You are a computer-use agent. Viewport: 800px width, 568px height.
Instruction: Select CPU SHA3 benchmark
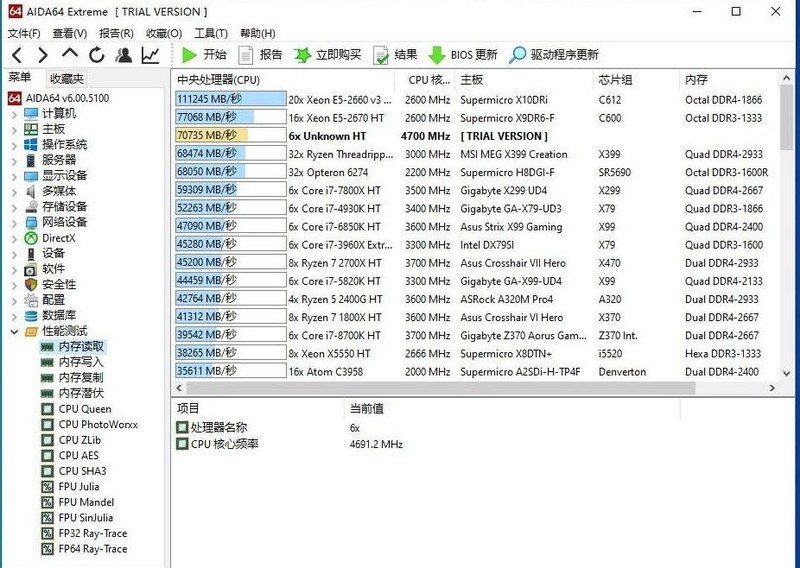[74, 471]
